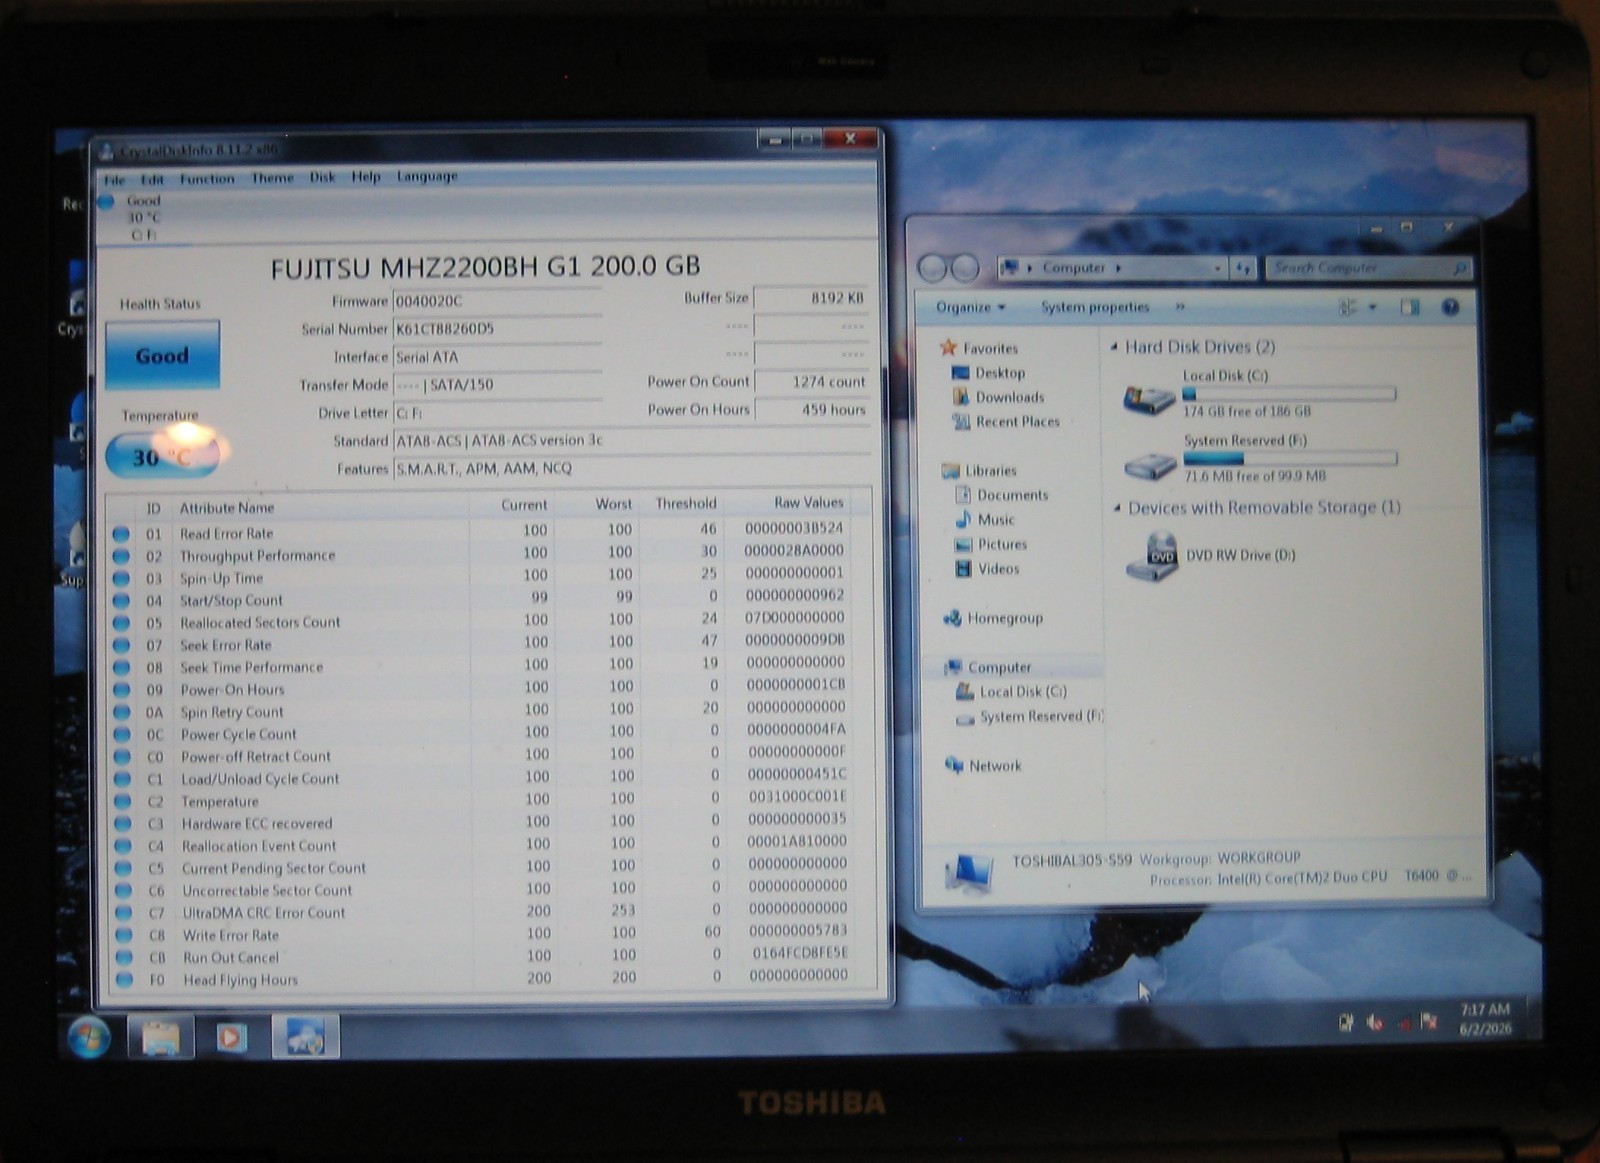Open the Function menu
Image resolution: width=1600 pixels, height=1163 pixels.
[207, 179]
